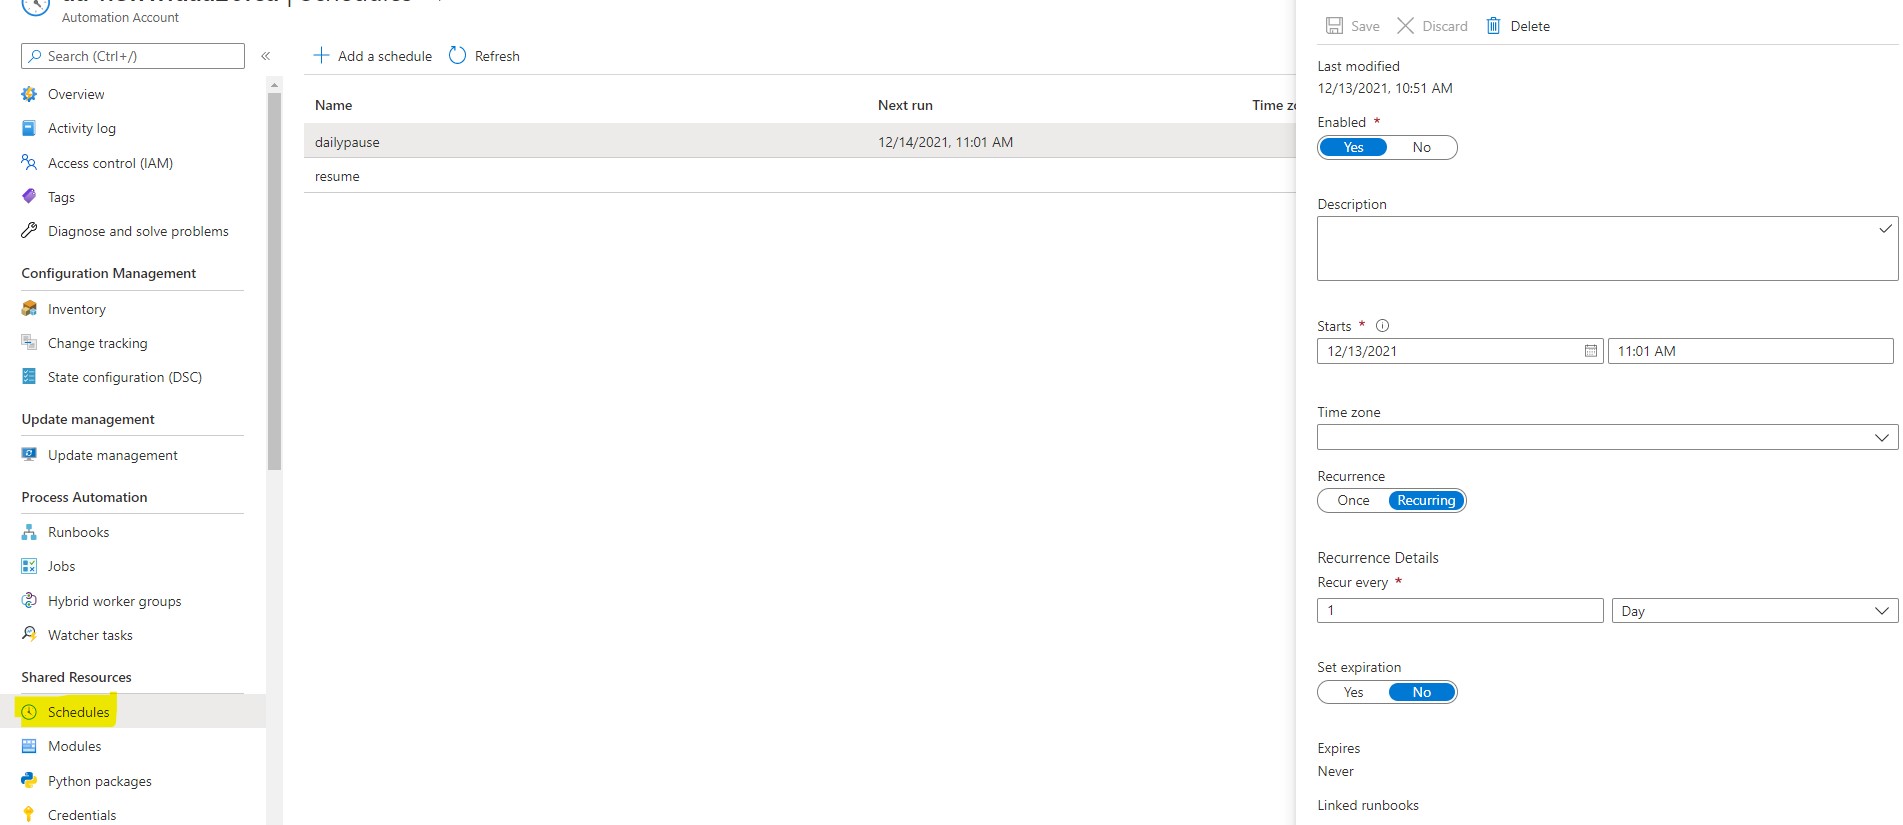
Task: Click the Save disk icon
Action: coord(1334,26)
